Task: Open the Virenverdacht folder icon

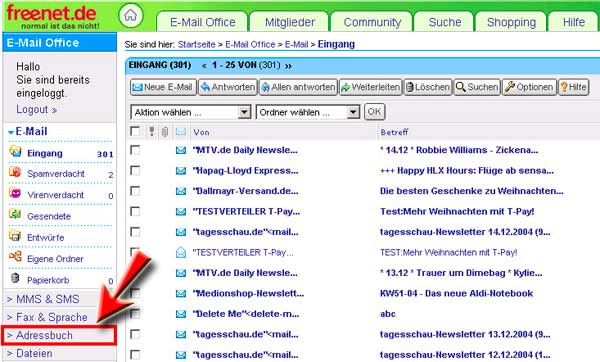Action: click(15, 193)
